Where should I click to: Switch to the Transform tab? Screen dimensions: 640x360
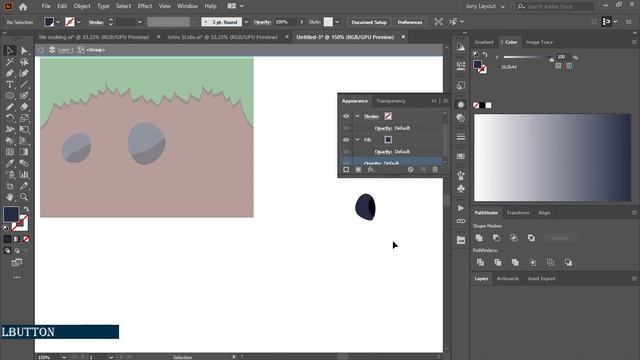(x=518, y=213)
